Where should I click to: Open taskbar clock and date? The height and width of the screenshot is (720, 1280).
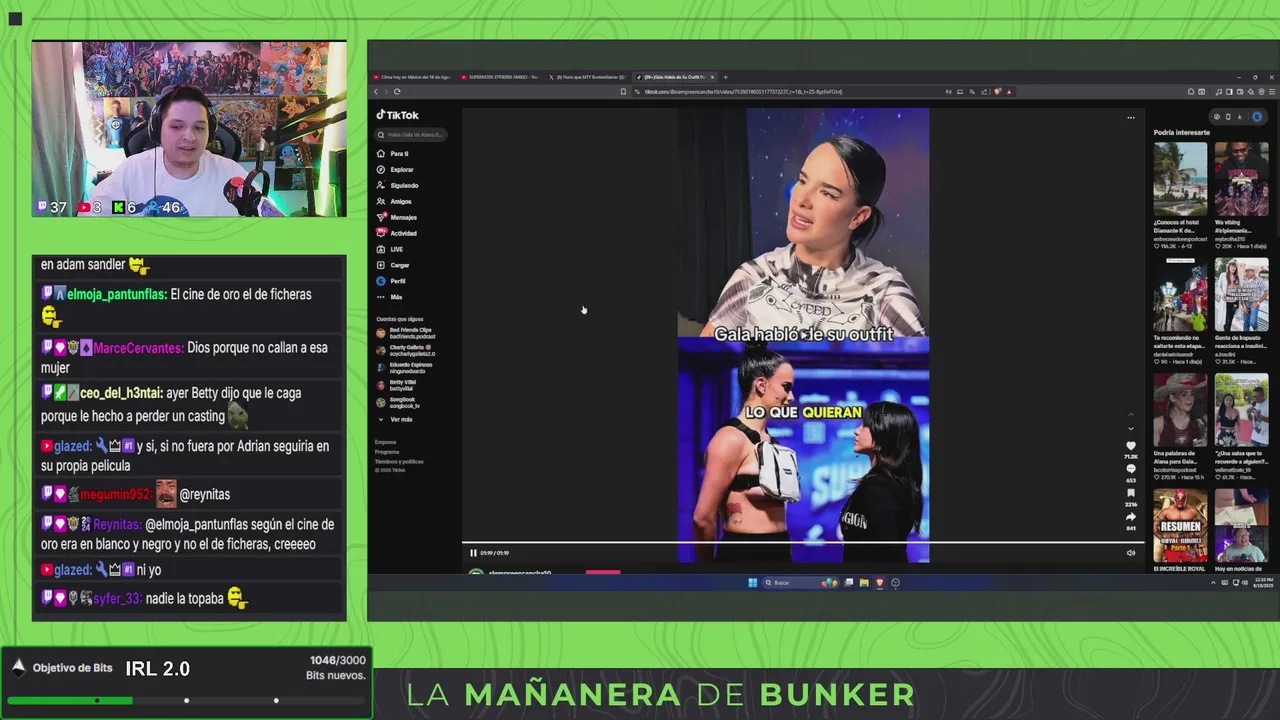(x=1263, y=583)
